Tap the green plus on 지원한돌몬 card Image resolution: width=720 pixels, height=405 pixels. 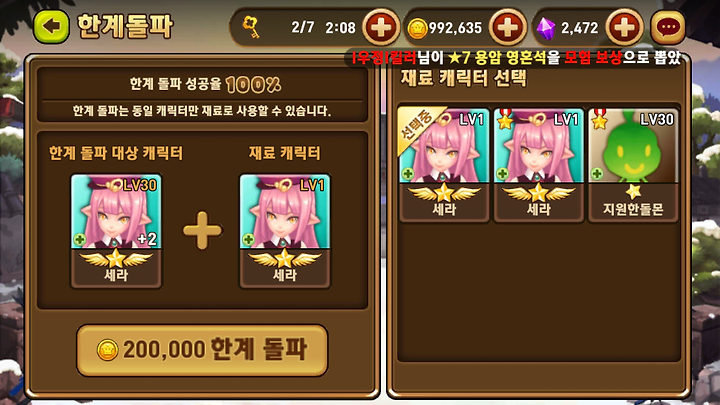(597, 173)
